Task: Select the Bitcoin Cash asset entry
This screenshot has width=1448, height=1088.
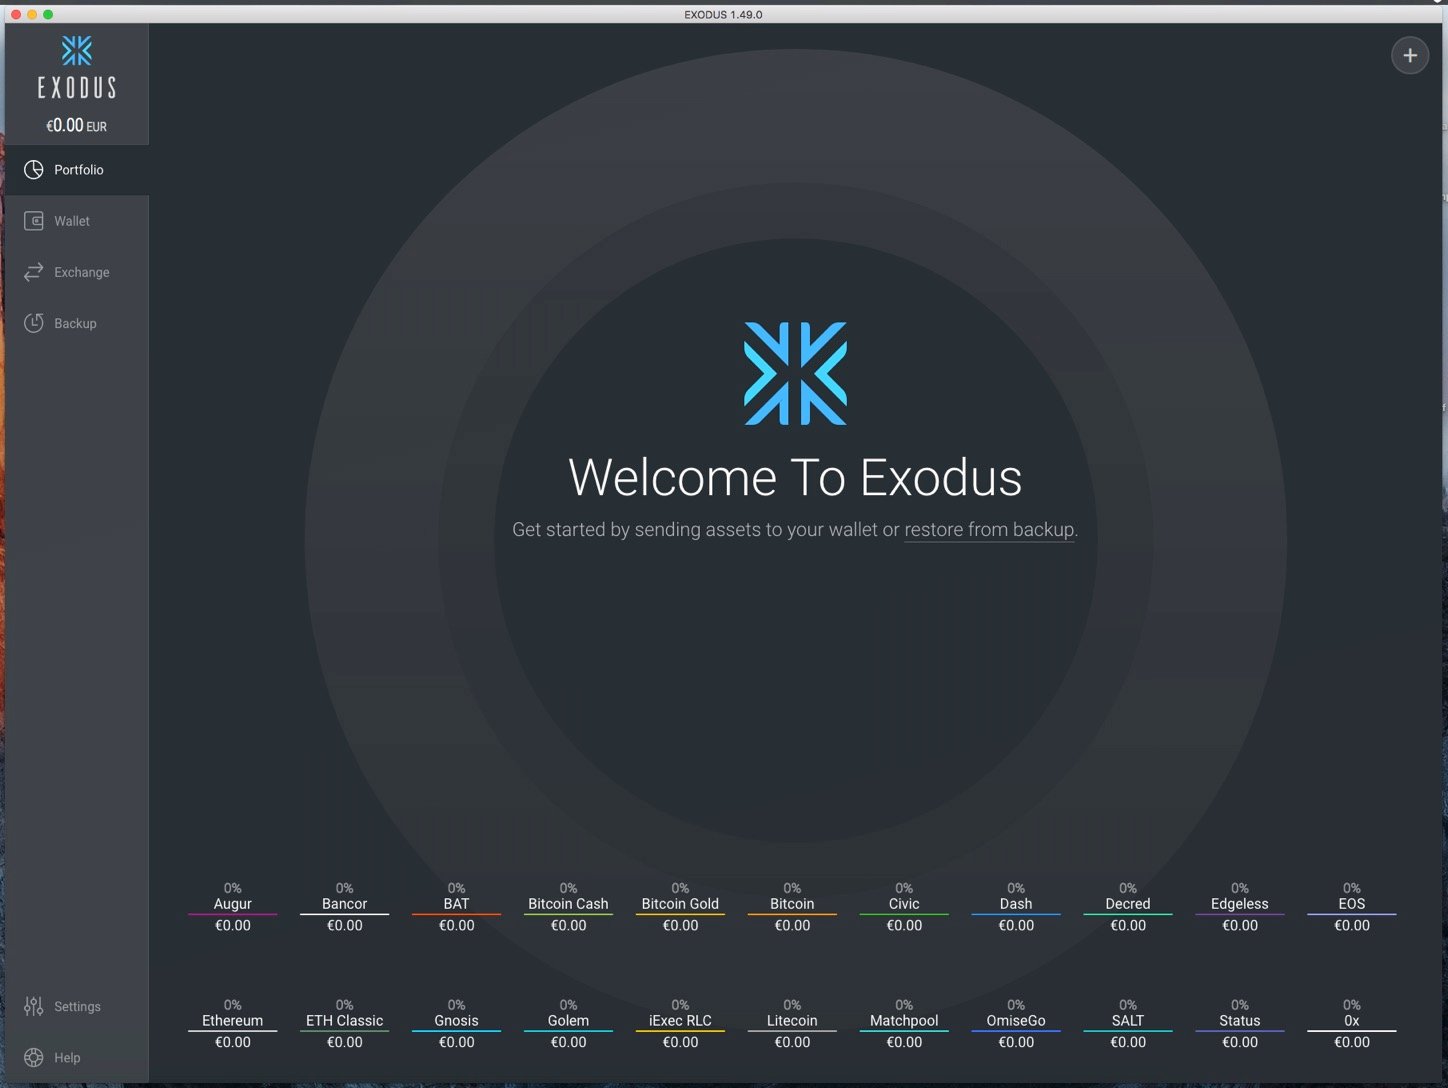Action: click(569, 907)
